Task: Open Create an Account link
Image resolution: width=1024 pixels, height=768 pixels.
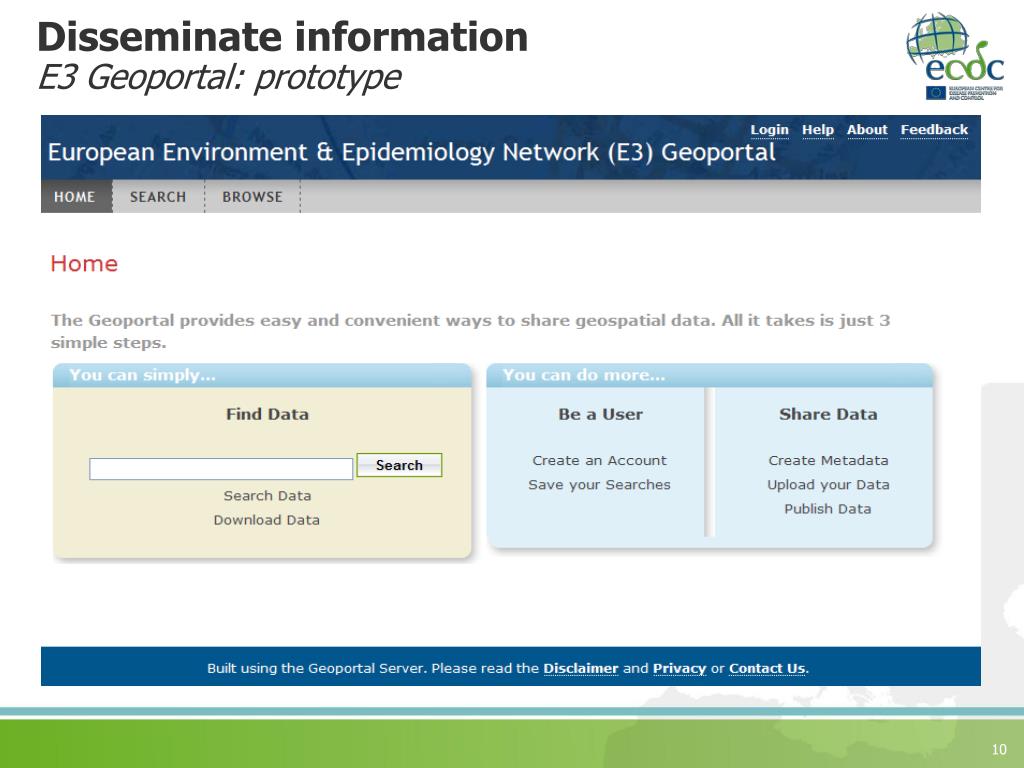Action: (600, 460)
